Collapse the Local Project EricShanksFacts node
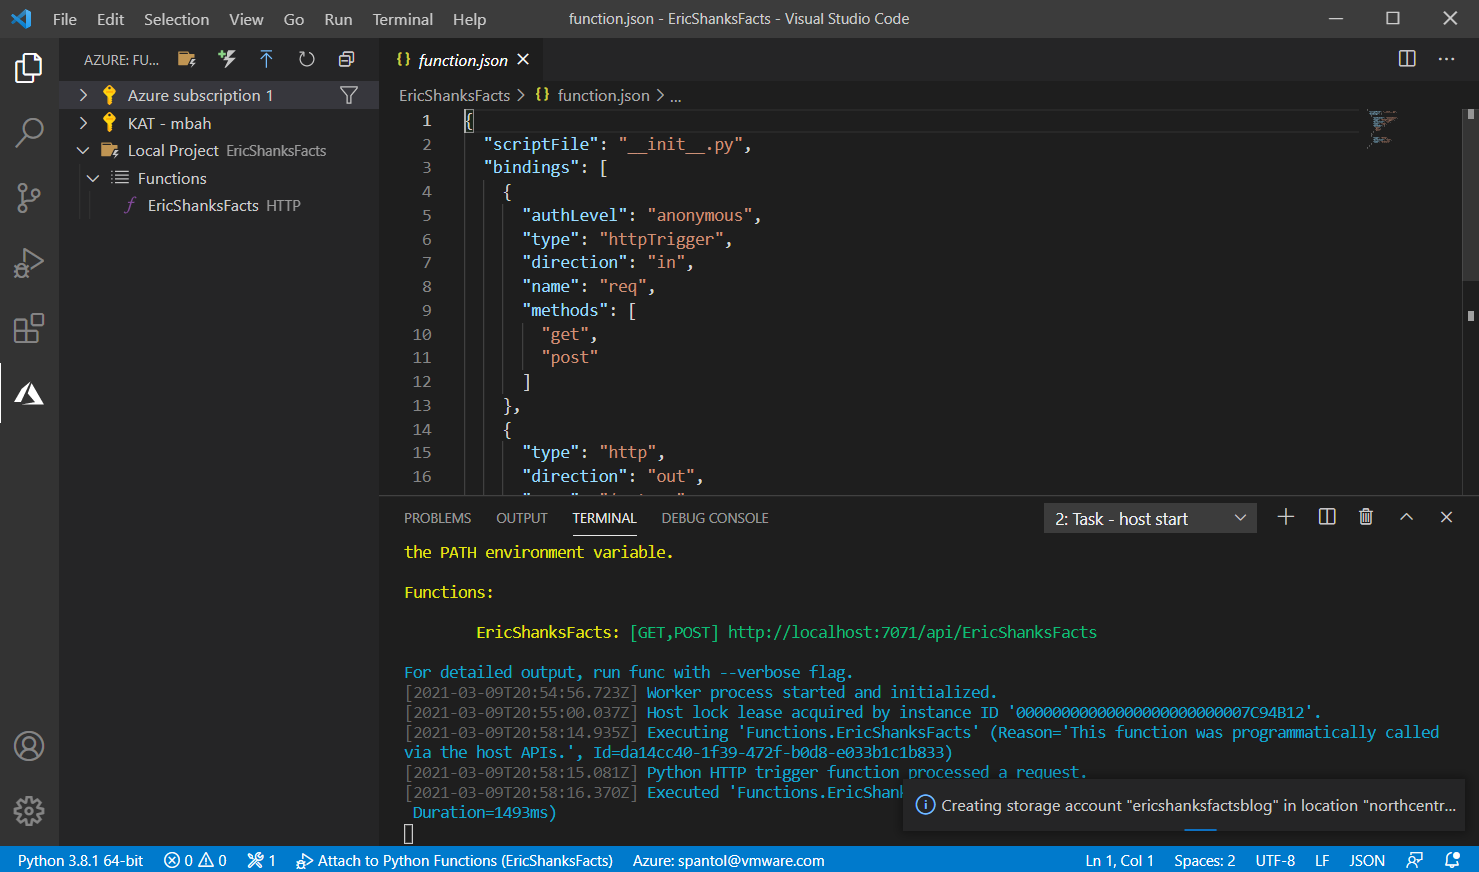This screenshot has height=872, width=1479. pos(83,151)
